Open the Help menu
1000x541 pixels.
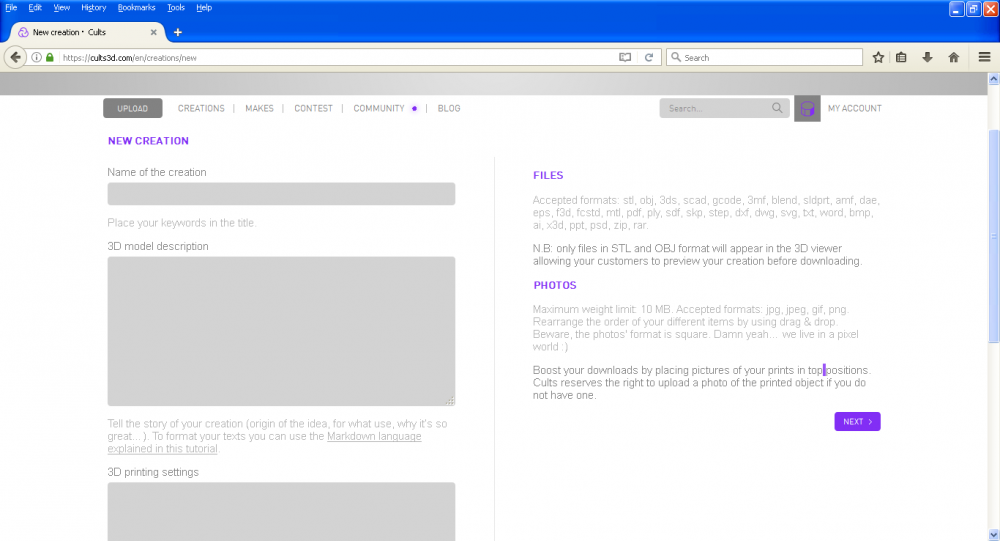(x=204, y=8)
